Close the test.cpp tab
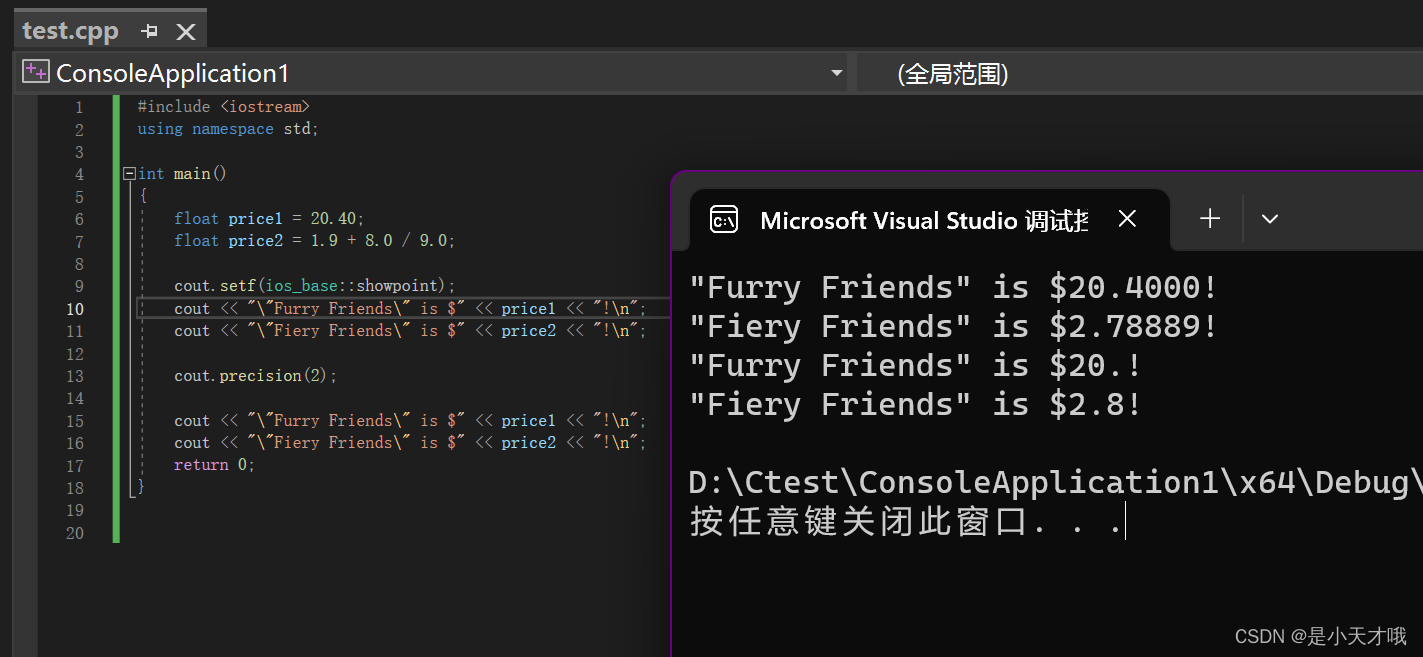The height and width of the screenshot is (657, 1423). 186,31
